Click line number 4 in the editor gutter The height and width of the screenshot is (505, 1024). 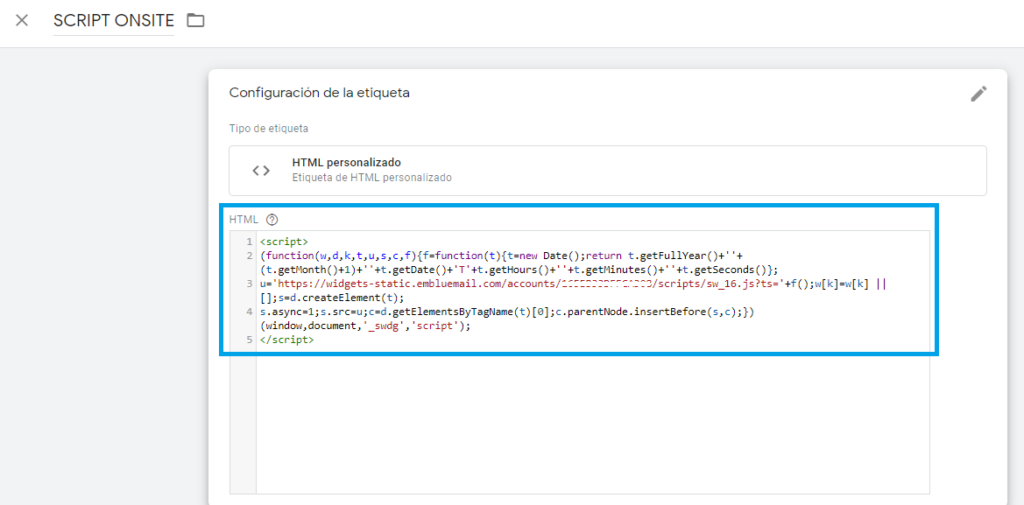(x=247, y=312)
